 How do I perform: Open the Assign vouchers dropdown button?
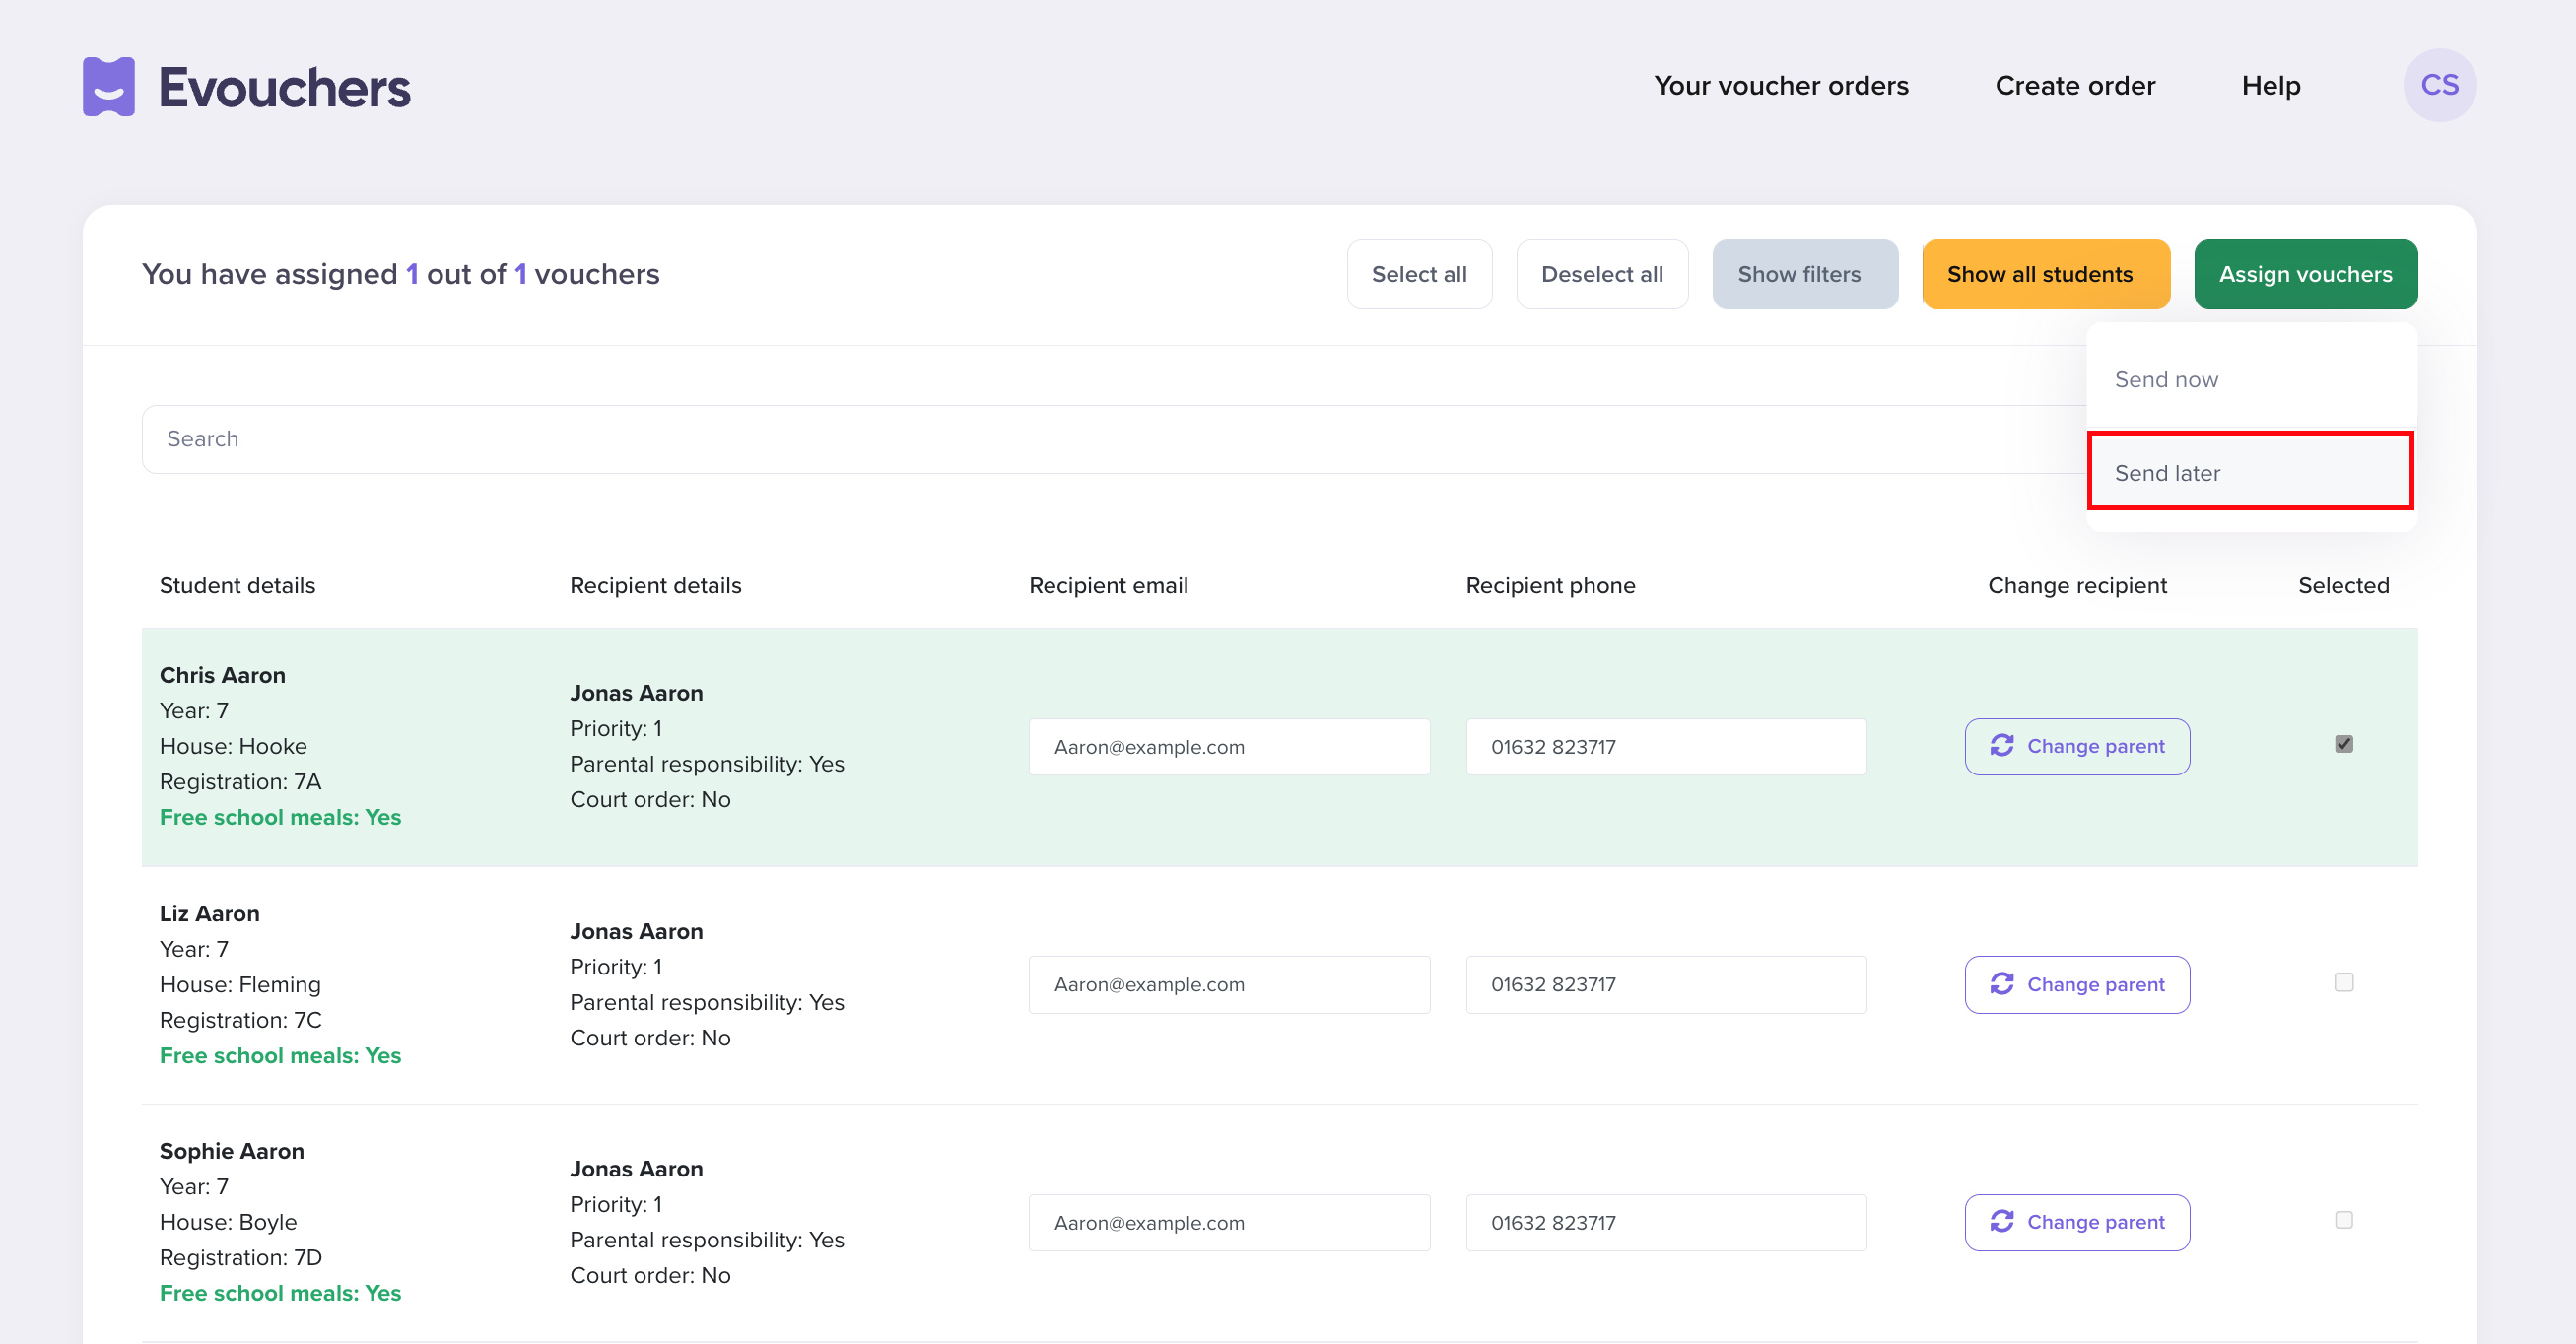pyautogui.click(x=2305, y=274)
